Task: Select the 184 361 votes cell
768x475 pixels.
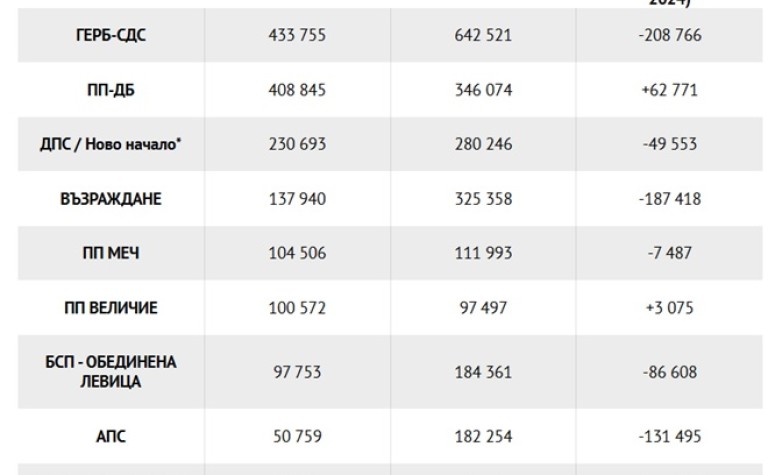Action: tap(483, 372)
